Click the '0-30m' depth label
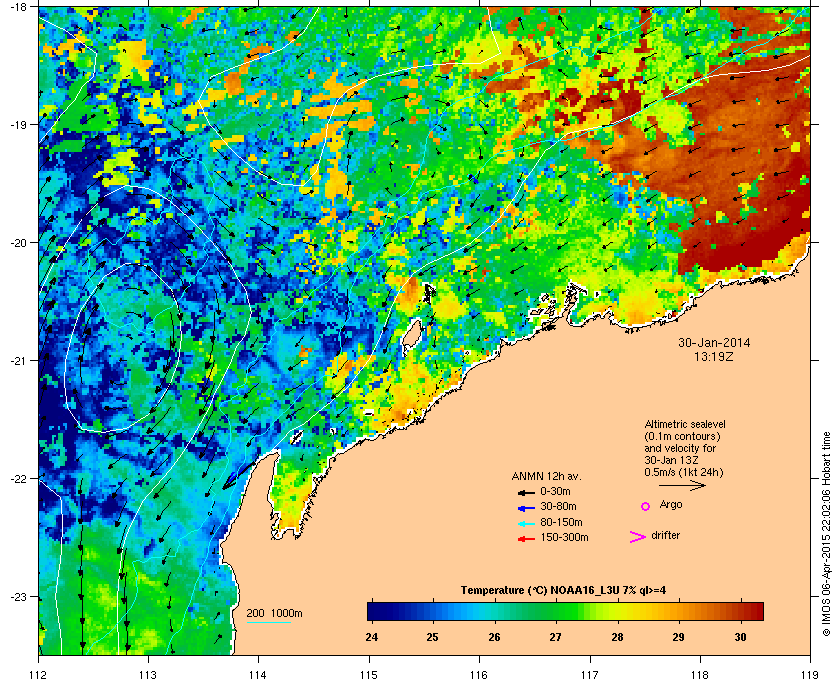Image resolution: width=840 pixels, height=680 pixels. click(x=556, y=491)
